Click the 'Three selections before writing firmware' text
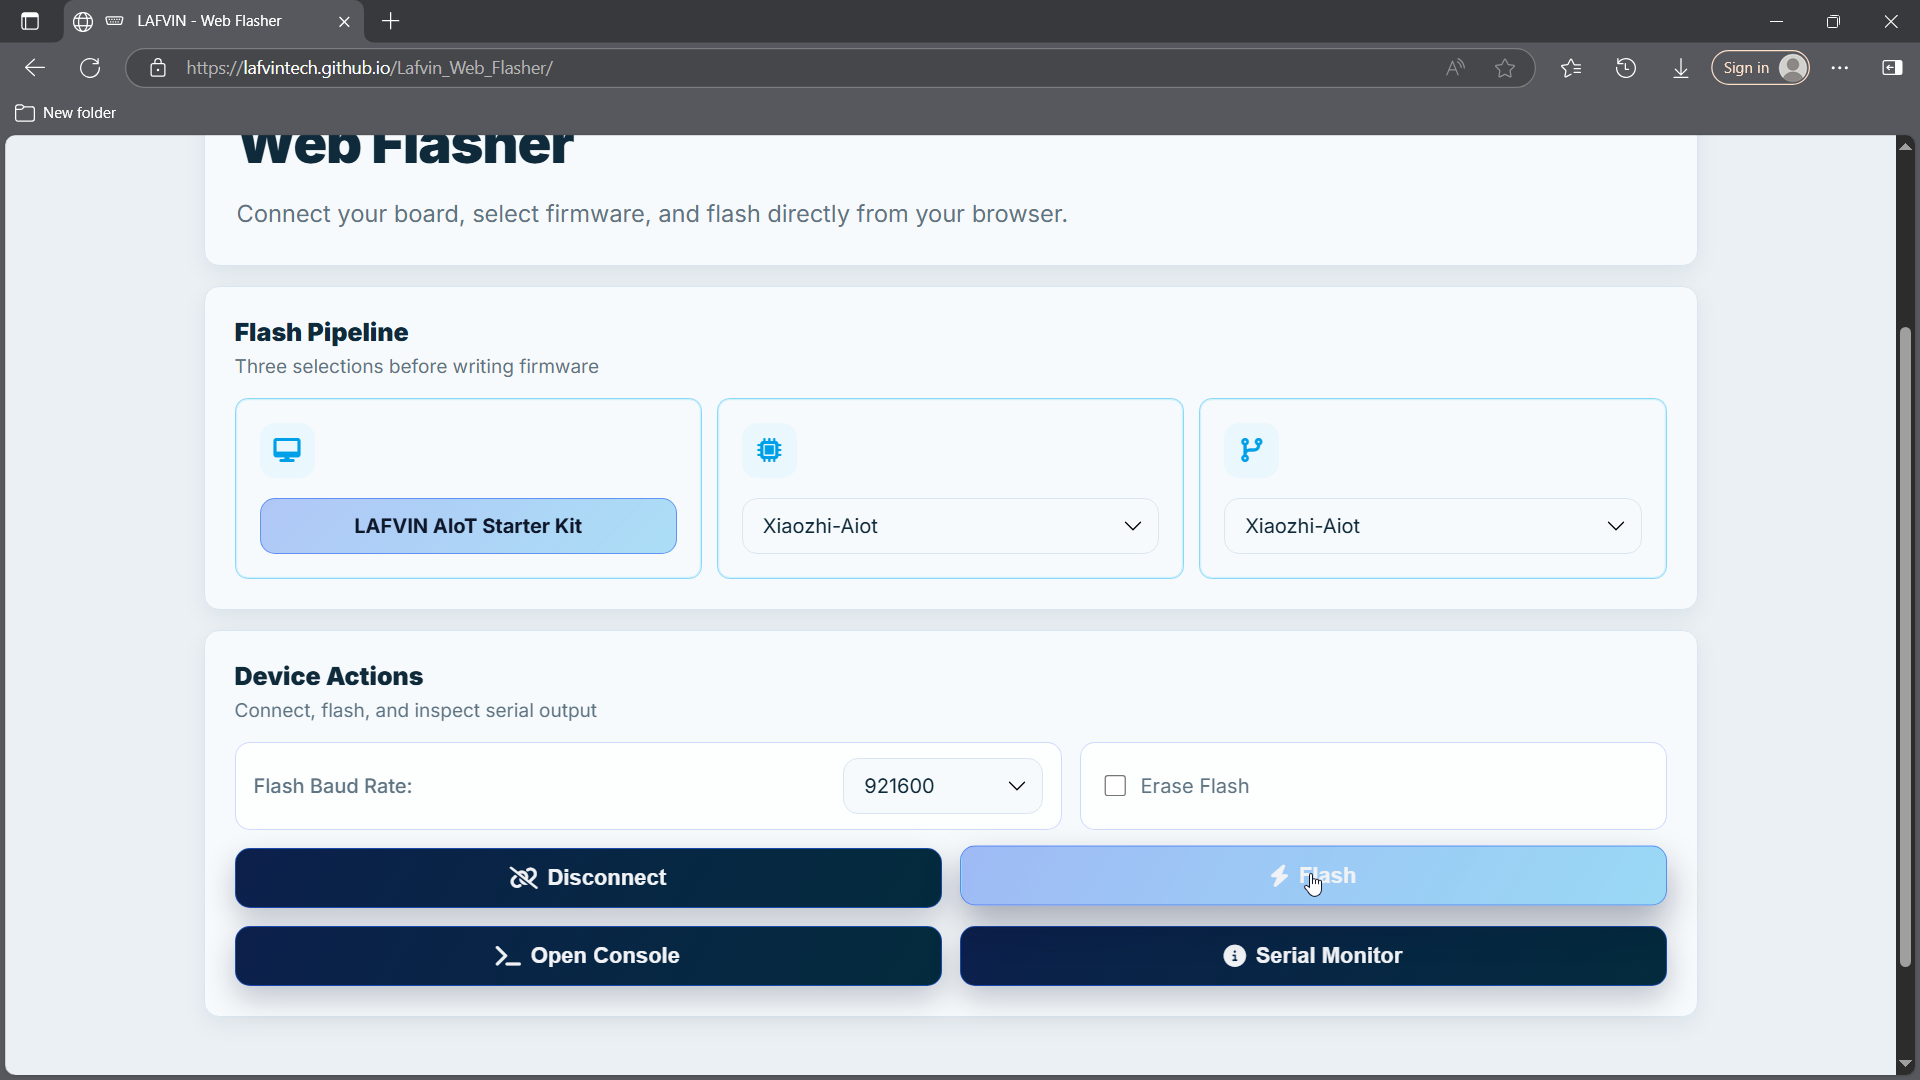 coord(416,367)
